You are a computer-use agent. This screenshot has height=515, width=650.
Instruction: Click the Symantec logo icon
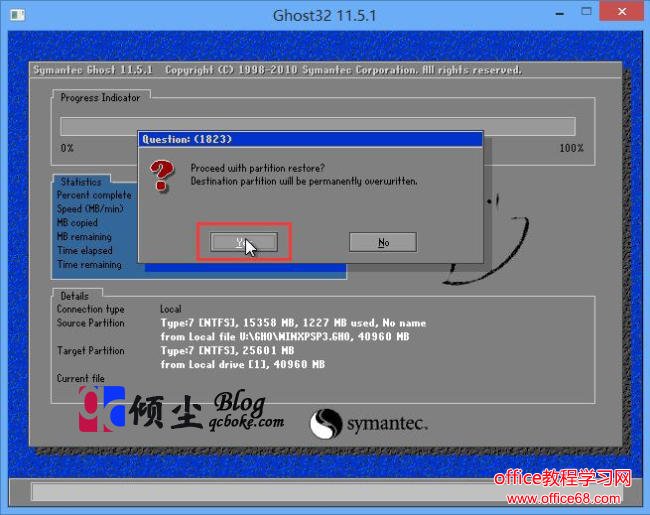point(326,423)
